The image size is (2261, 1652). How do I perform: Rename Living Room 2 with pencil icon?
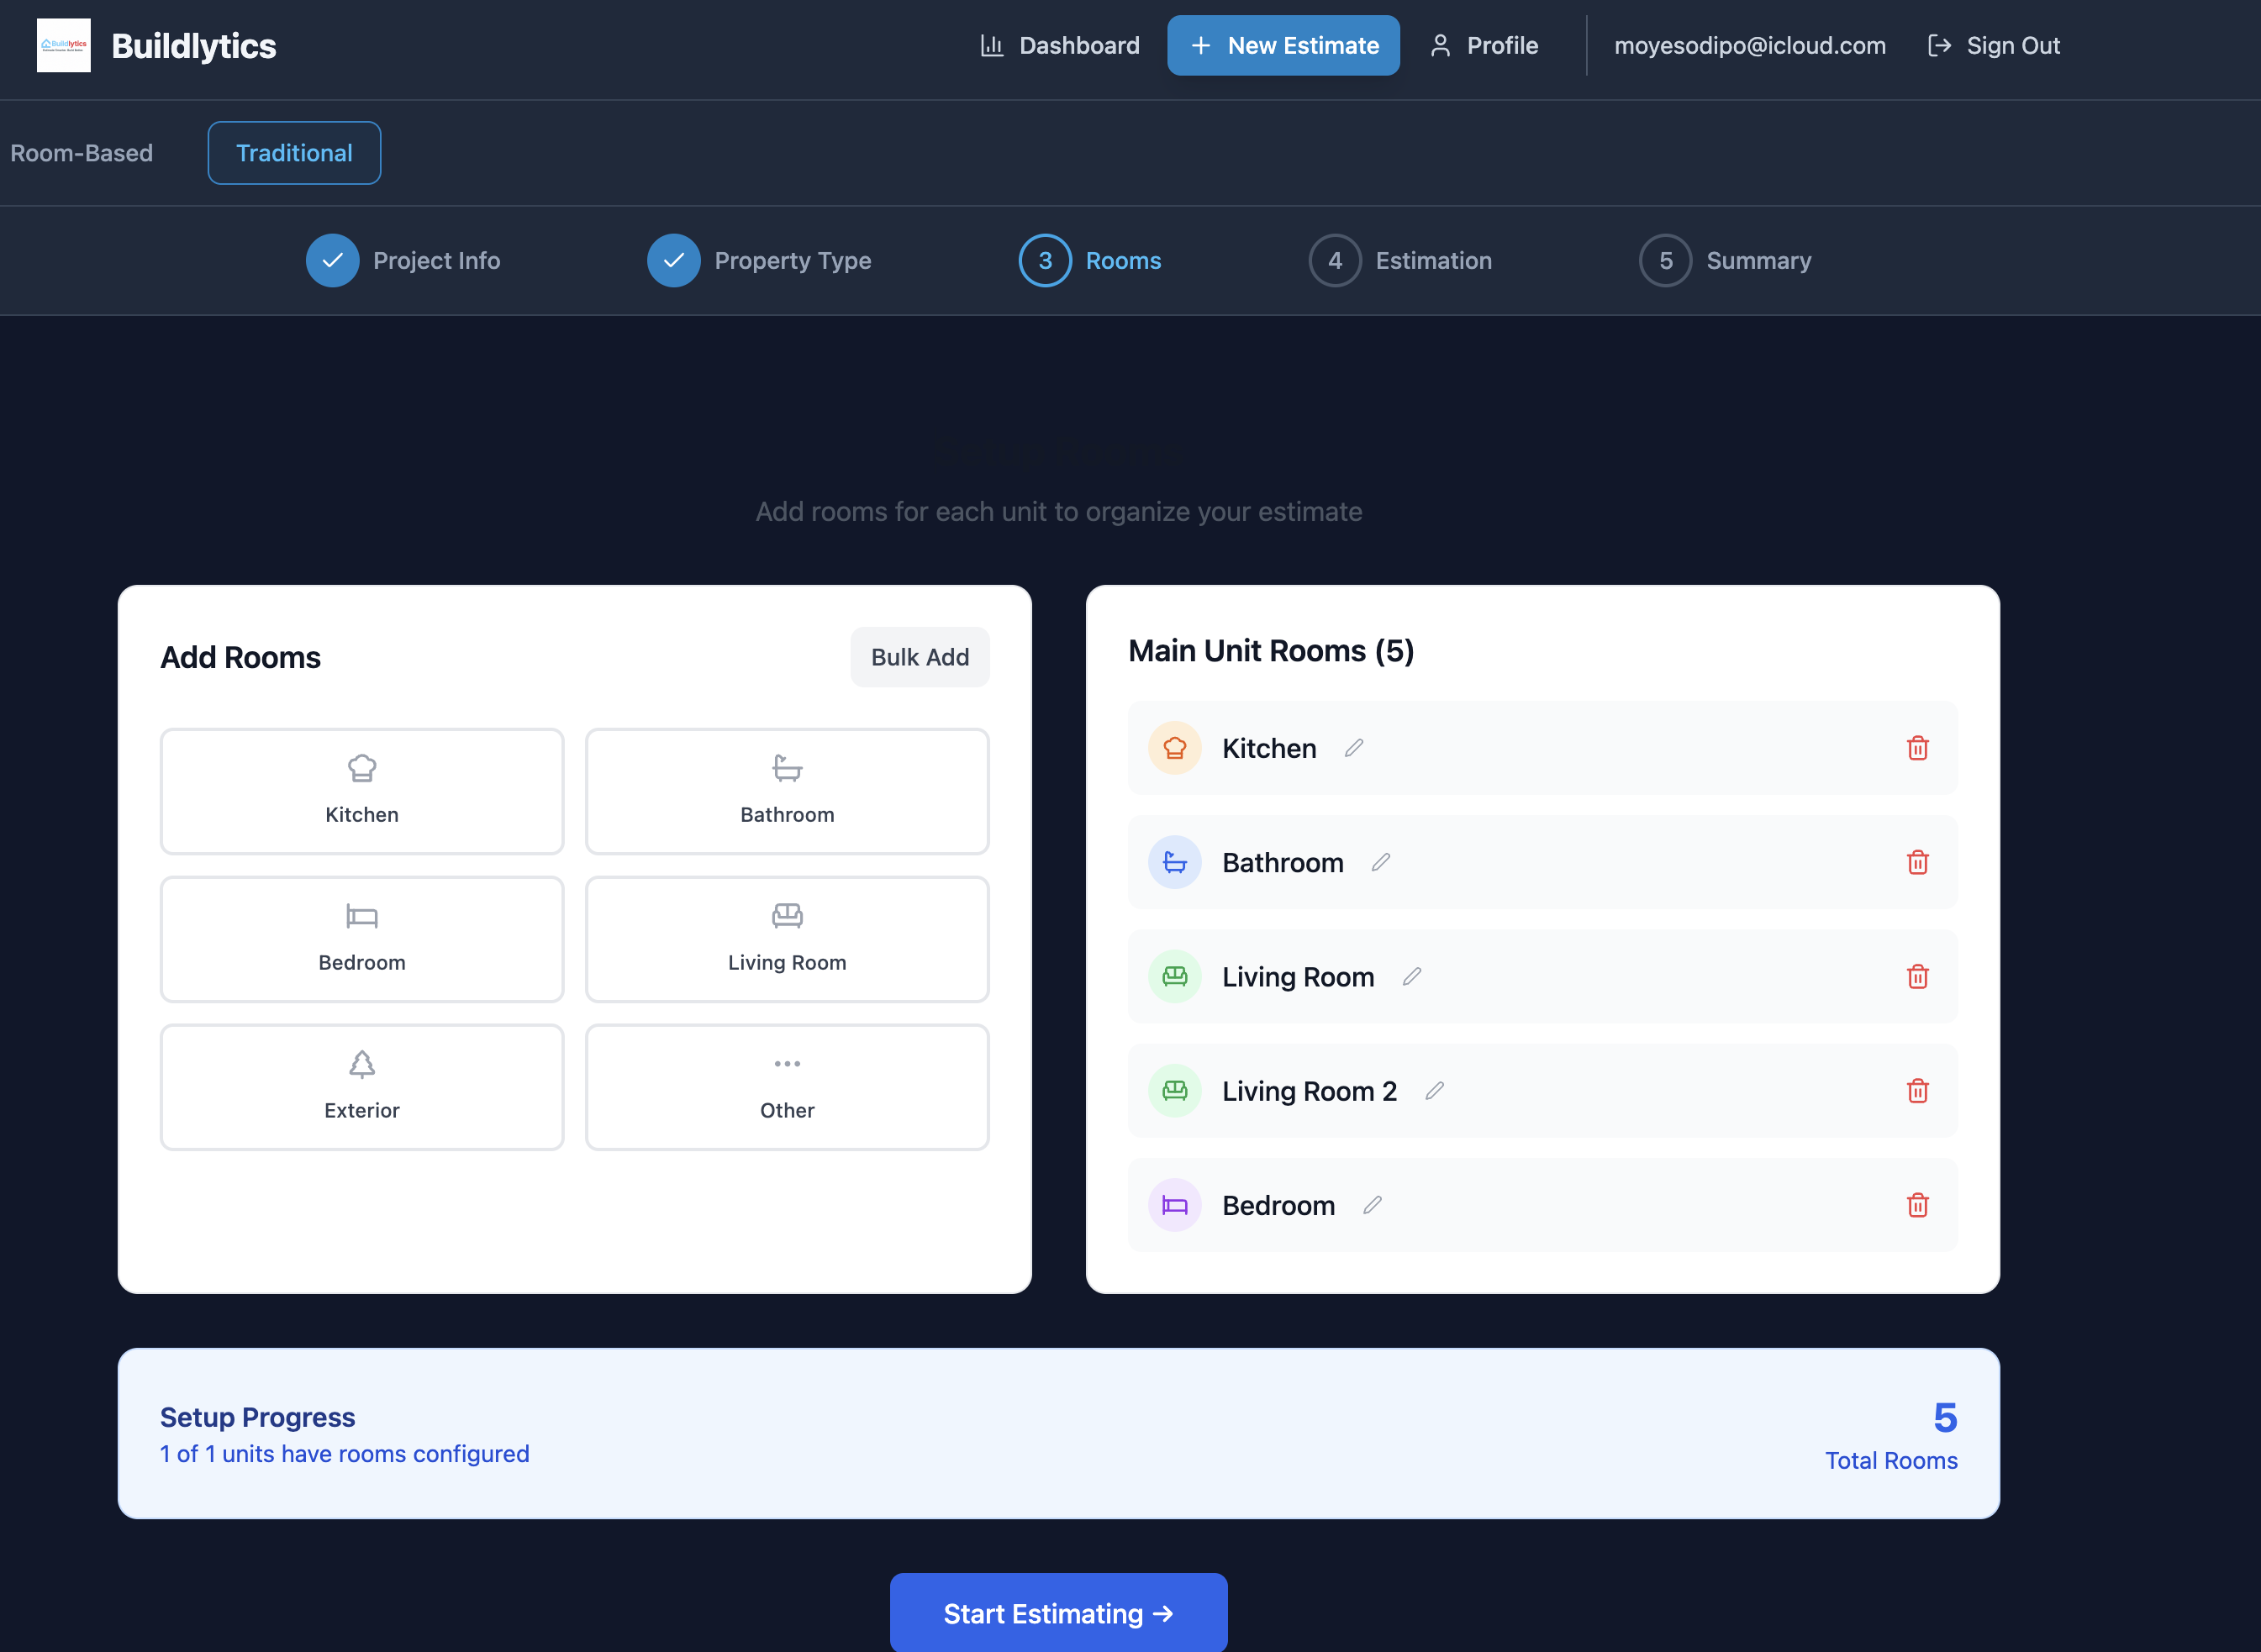coord(1434,1091)
